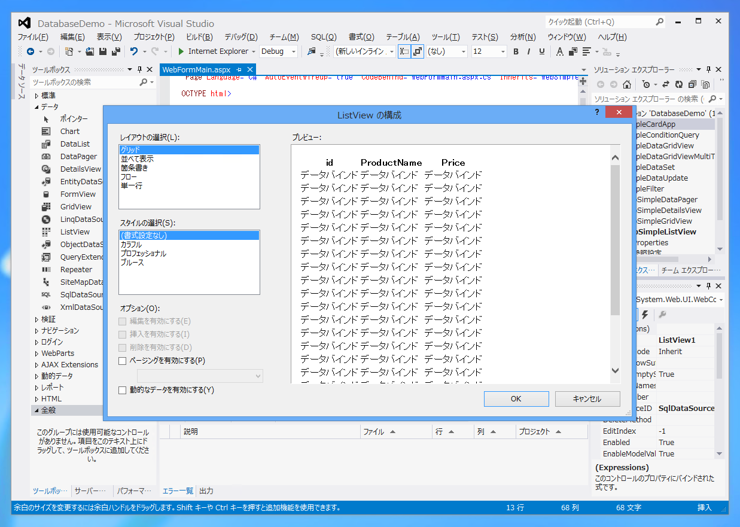Click the Save All toolbar icon
Image resolution: width=740 pixels, height=527 pixels.
click(116, 51)
